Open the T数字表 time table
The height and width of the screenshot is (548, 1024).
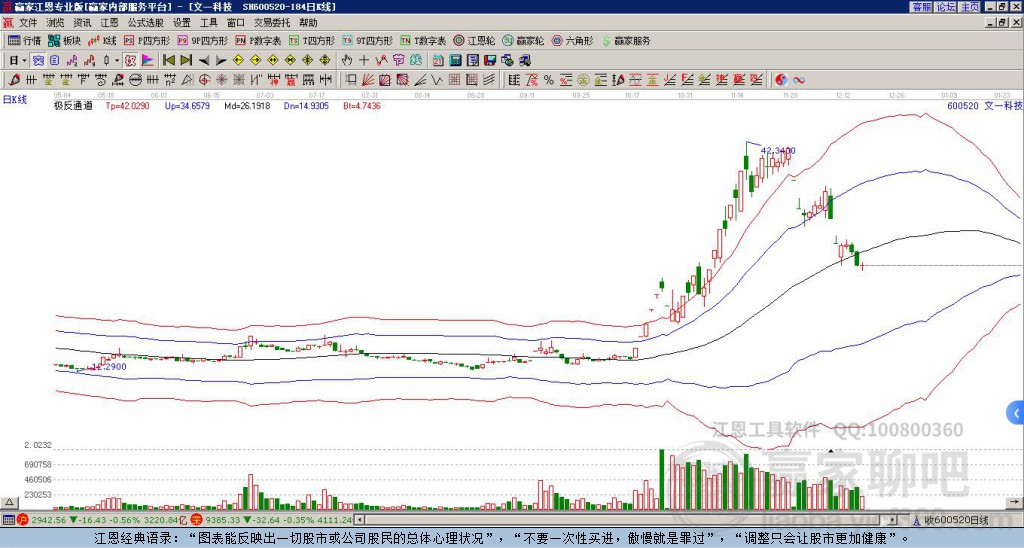click(423, 40)
